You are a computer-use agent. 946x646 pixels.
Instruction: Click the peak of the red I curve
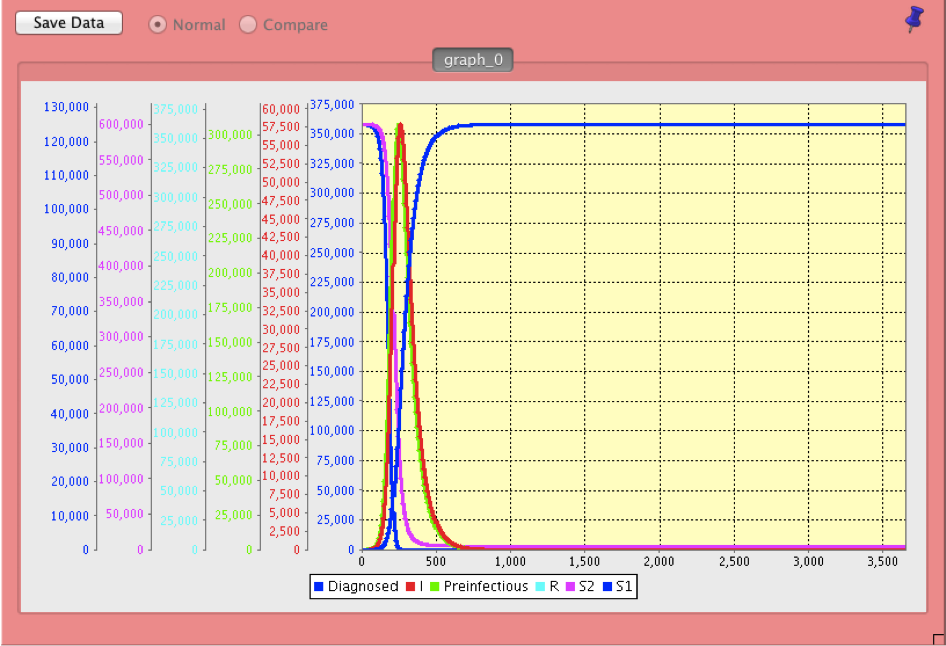click(x=400, y=125)
